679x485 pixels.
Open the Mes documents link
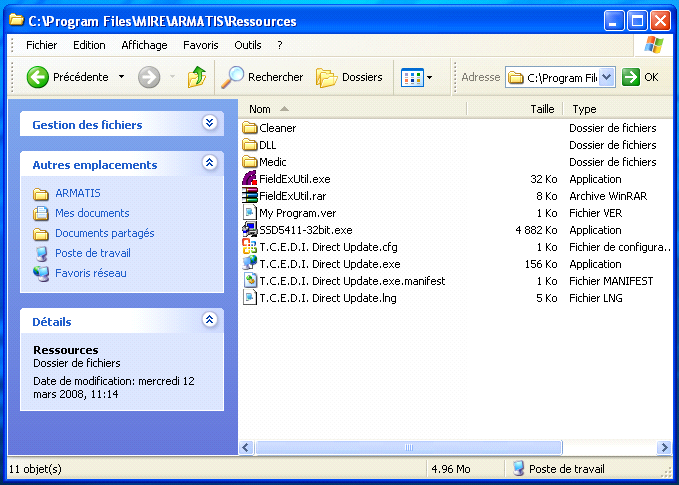(92, 213)
